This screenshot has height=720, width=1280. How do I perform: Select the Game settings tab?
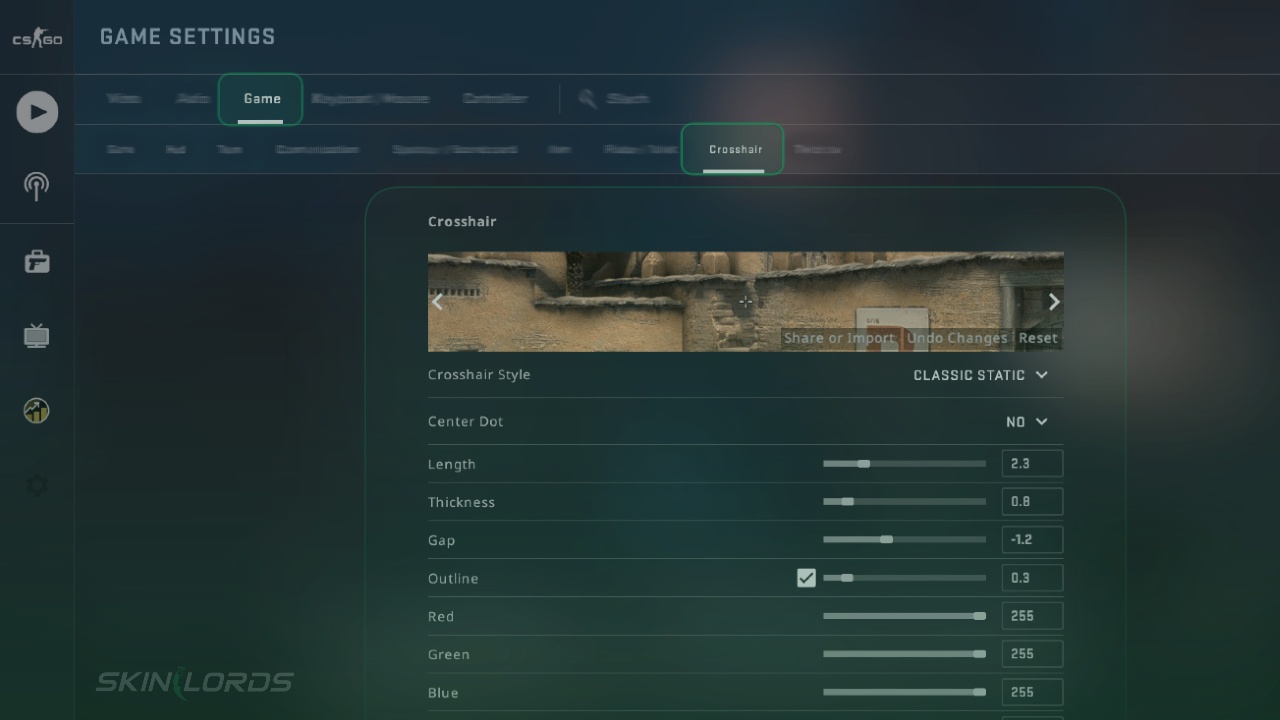tap(261, 99)
